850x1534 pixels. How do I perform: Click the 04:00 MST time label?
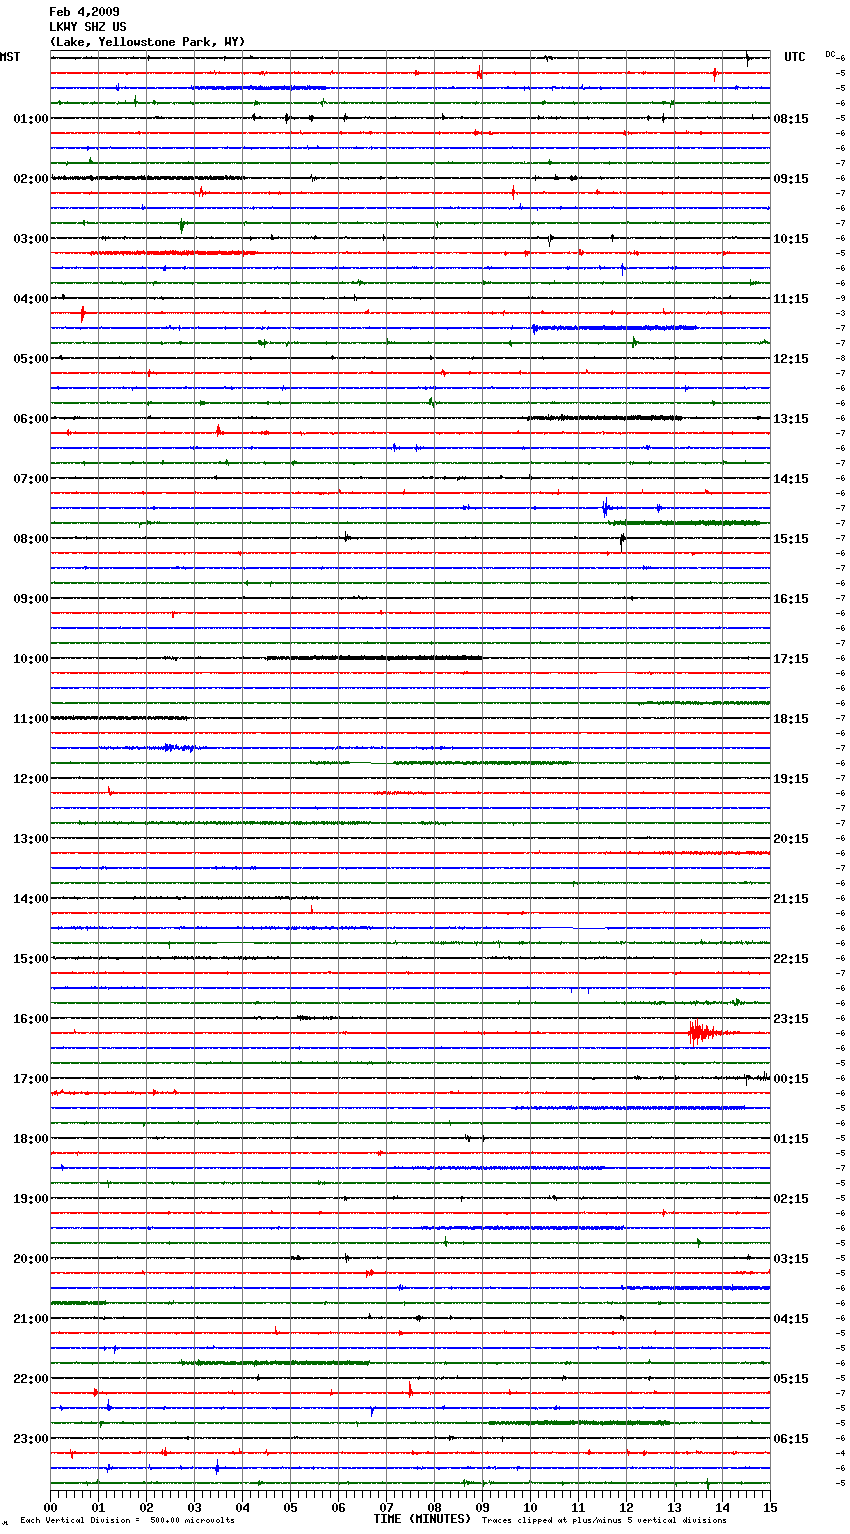coord(31,299)
